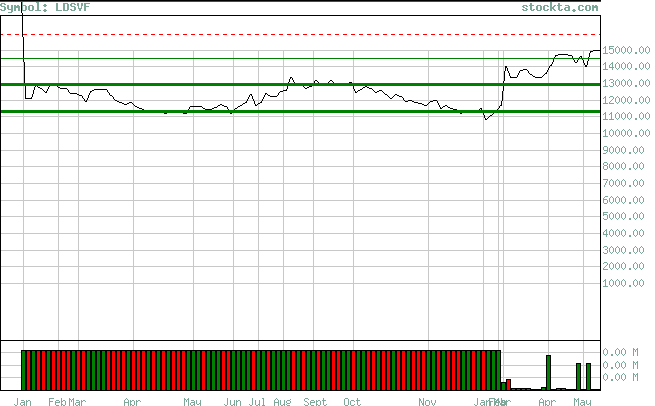Click the 5000.00 price axis label
Screen dimensions: 655x406
623,216
